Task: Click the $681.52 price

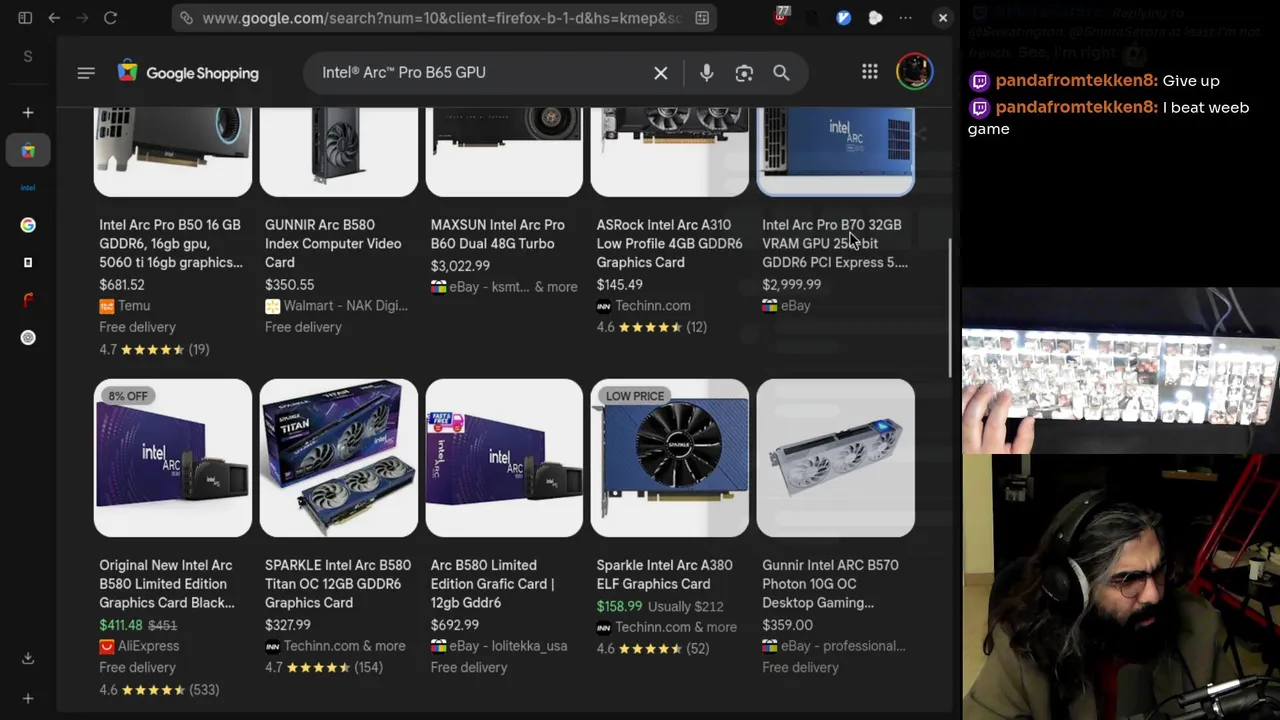Action: (x=122, y=285)
